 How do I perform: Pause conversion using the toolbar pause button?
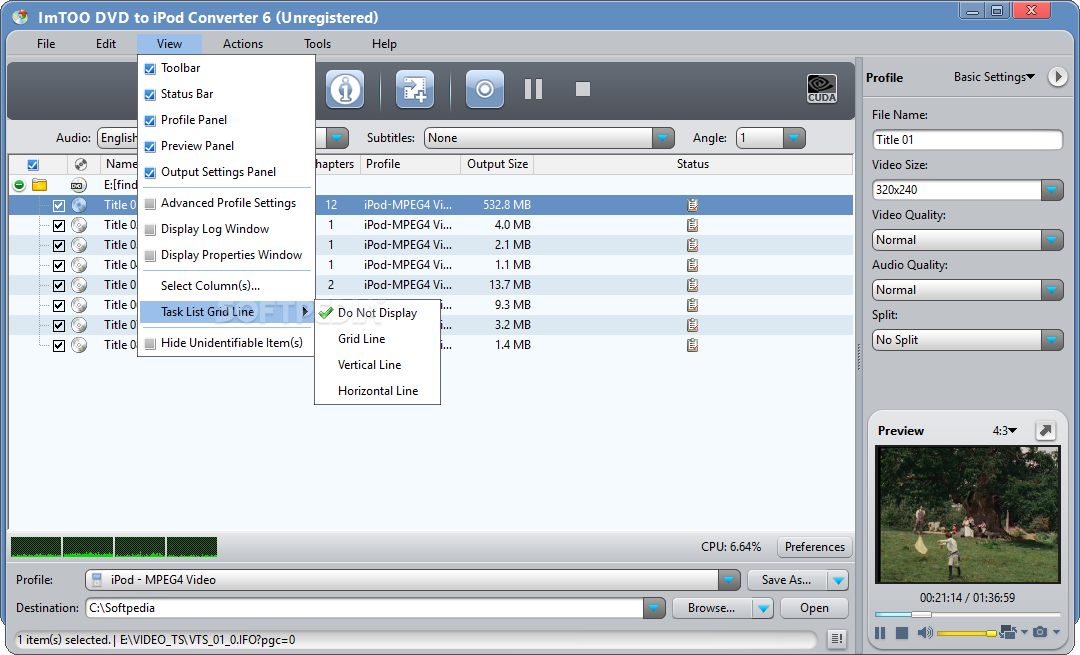534,89
